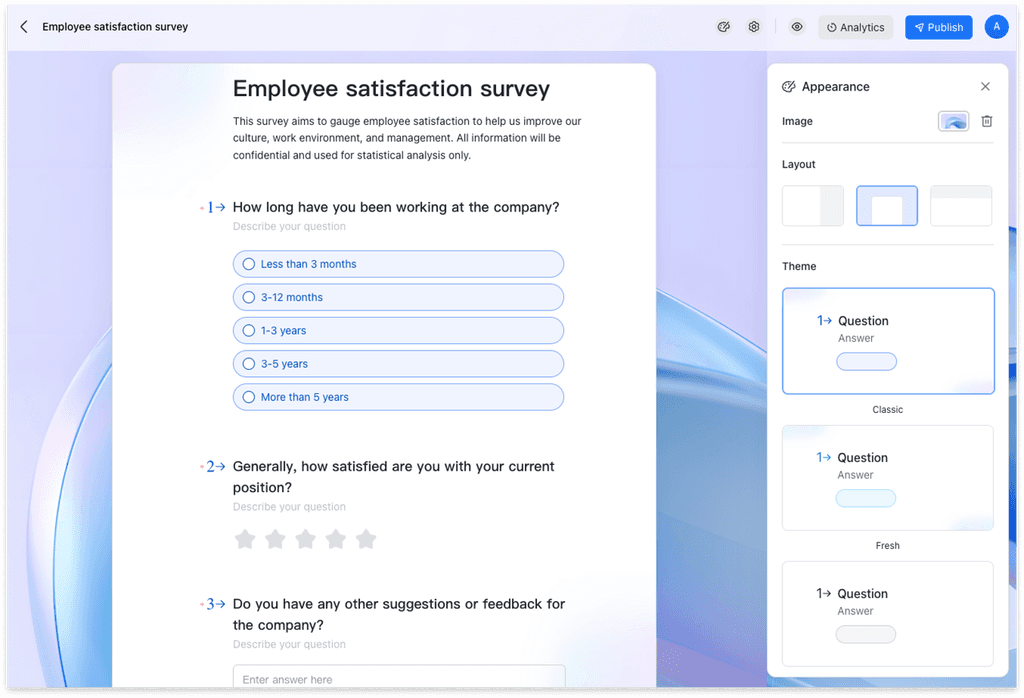Click the Publish button
Screen dimensions: 1024x698
(937, 27)
